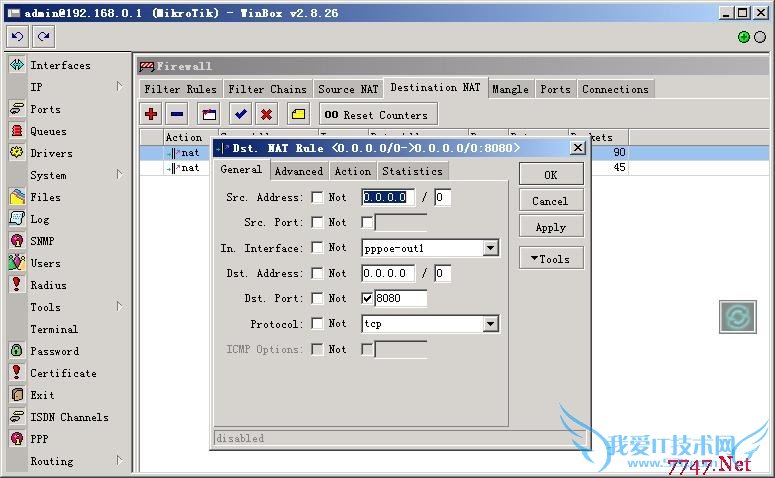Click the yellow comment icon in firewall toolbar
Screen dimensions: 775x478
click(298, 114)
